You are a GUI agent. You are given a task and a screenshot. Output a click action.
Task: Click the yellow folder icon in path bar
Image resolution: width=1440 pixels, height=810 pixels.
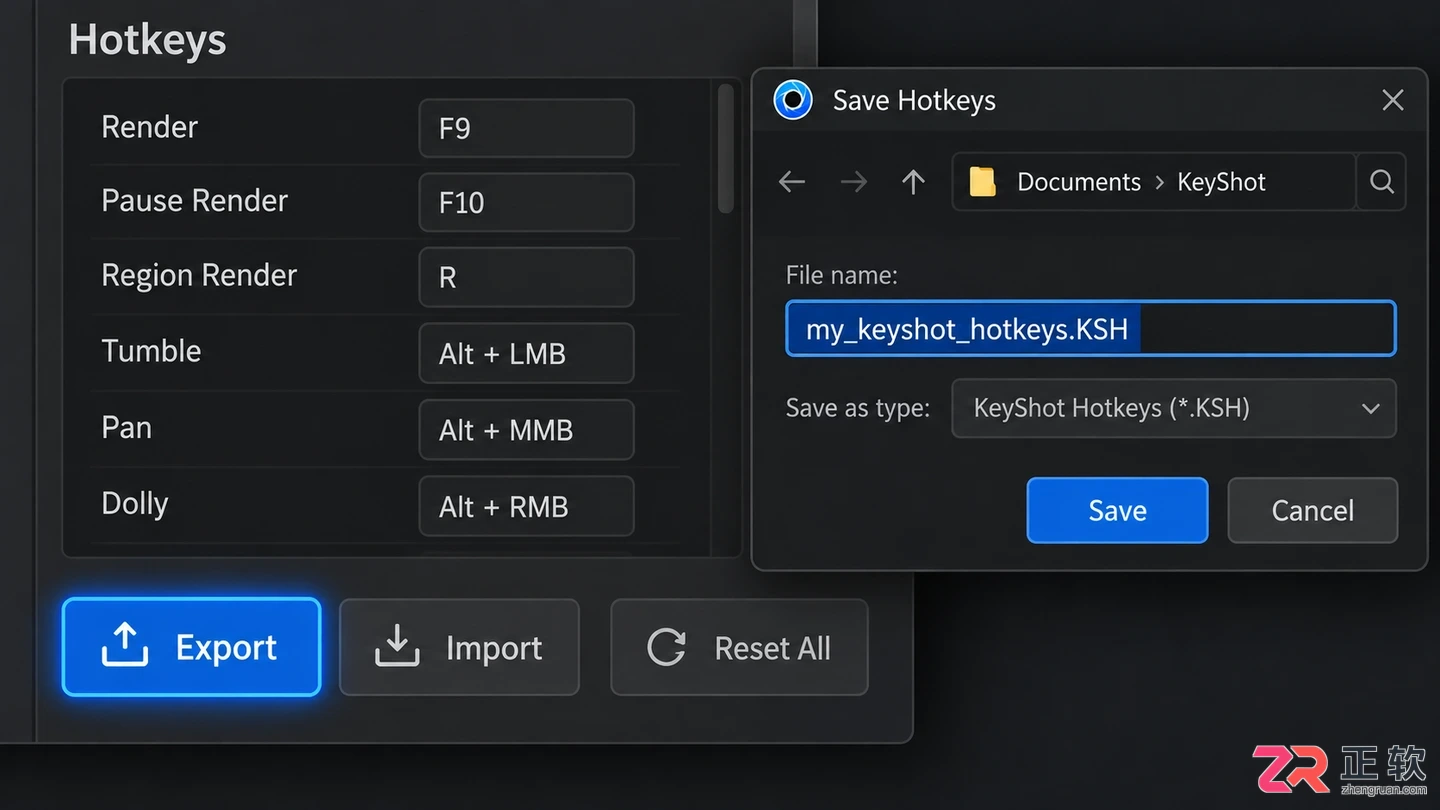pos(983,182)
